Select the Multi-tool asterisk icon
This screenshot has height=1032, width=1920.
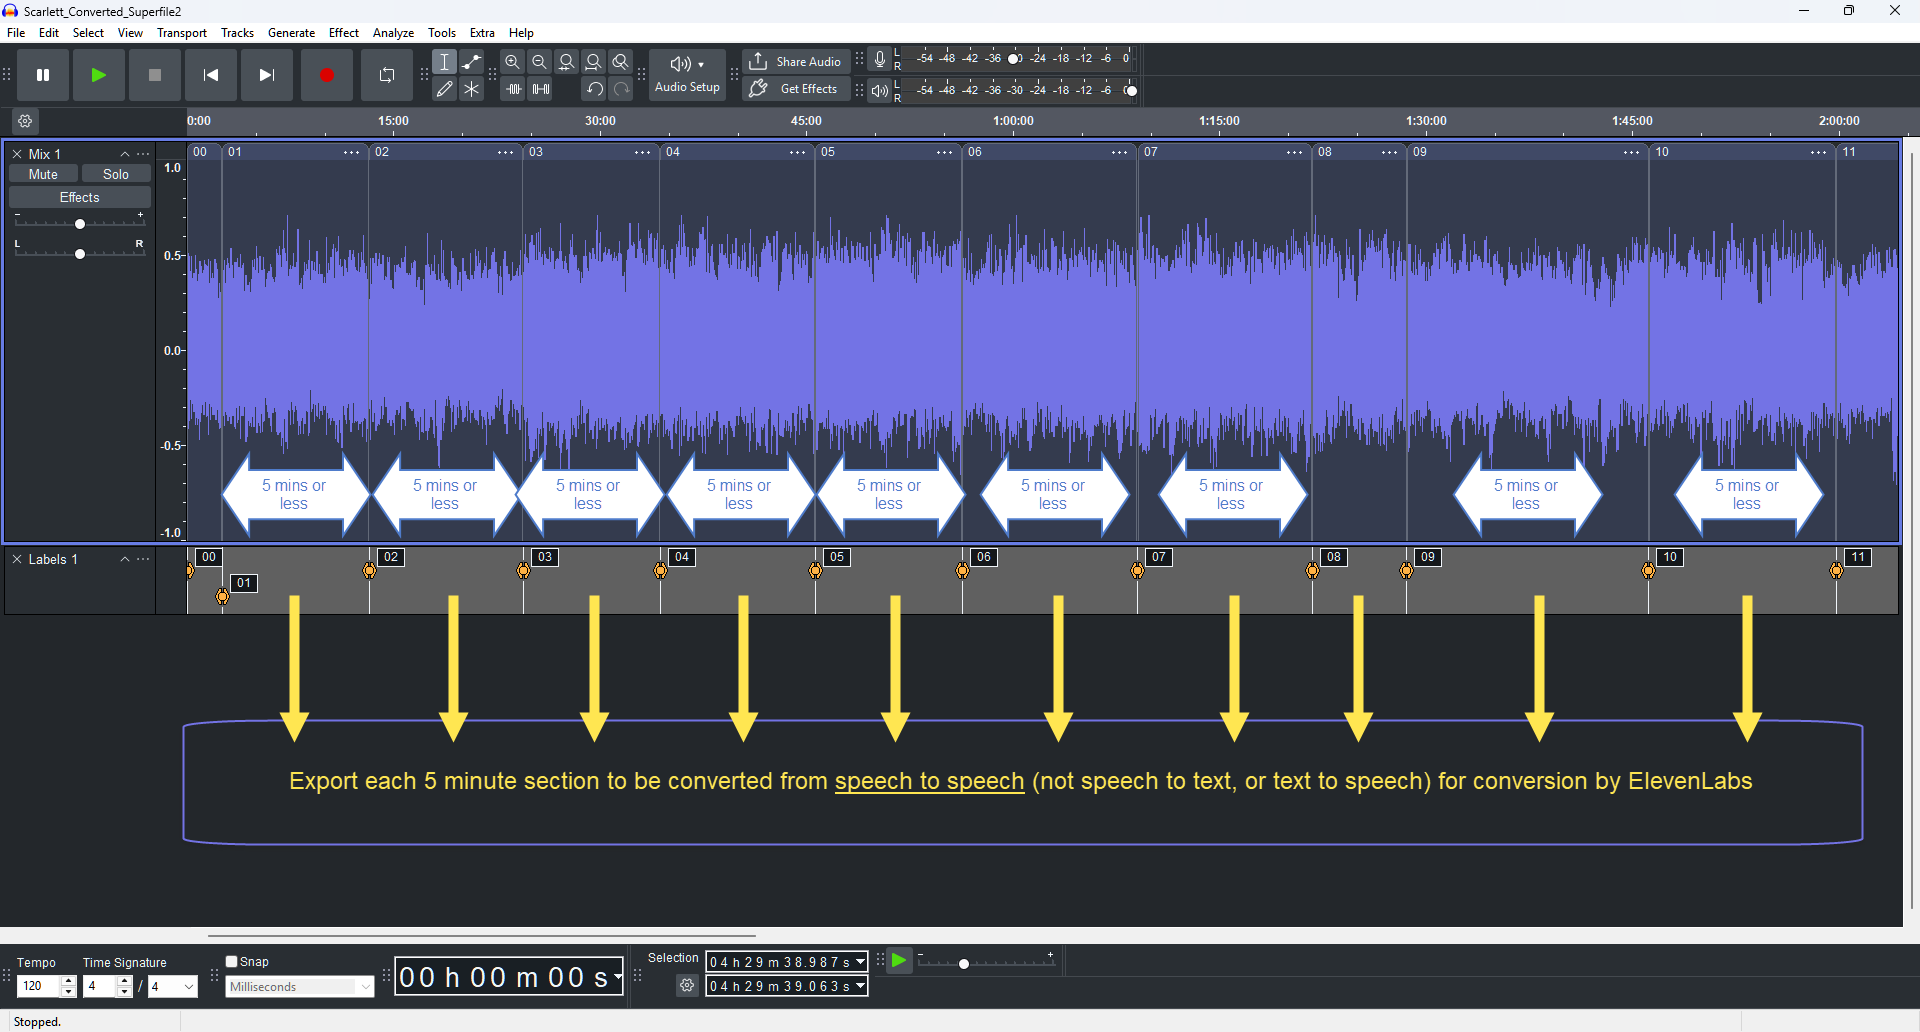pos(472,89)
